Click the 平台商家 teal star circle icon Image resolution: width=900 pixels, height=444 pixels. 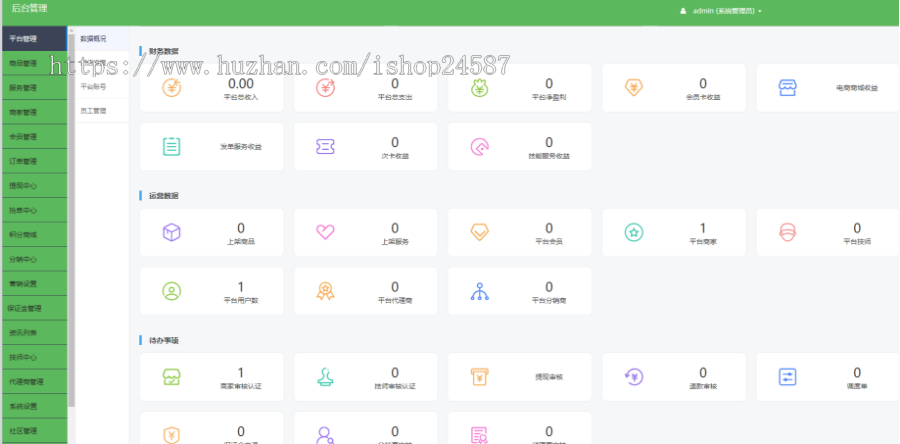[634, 232]
